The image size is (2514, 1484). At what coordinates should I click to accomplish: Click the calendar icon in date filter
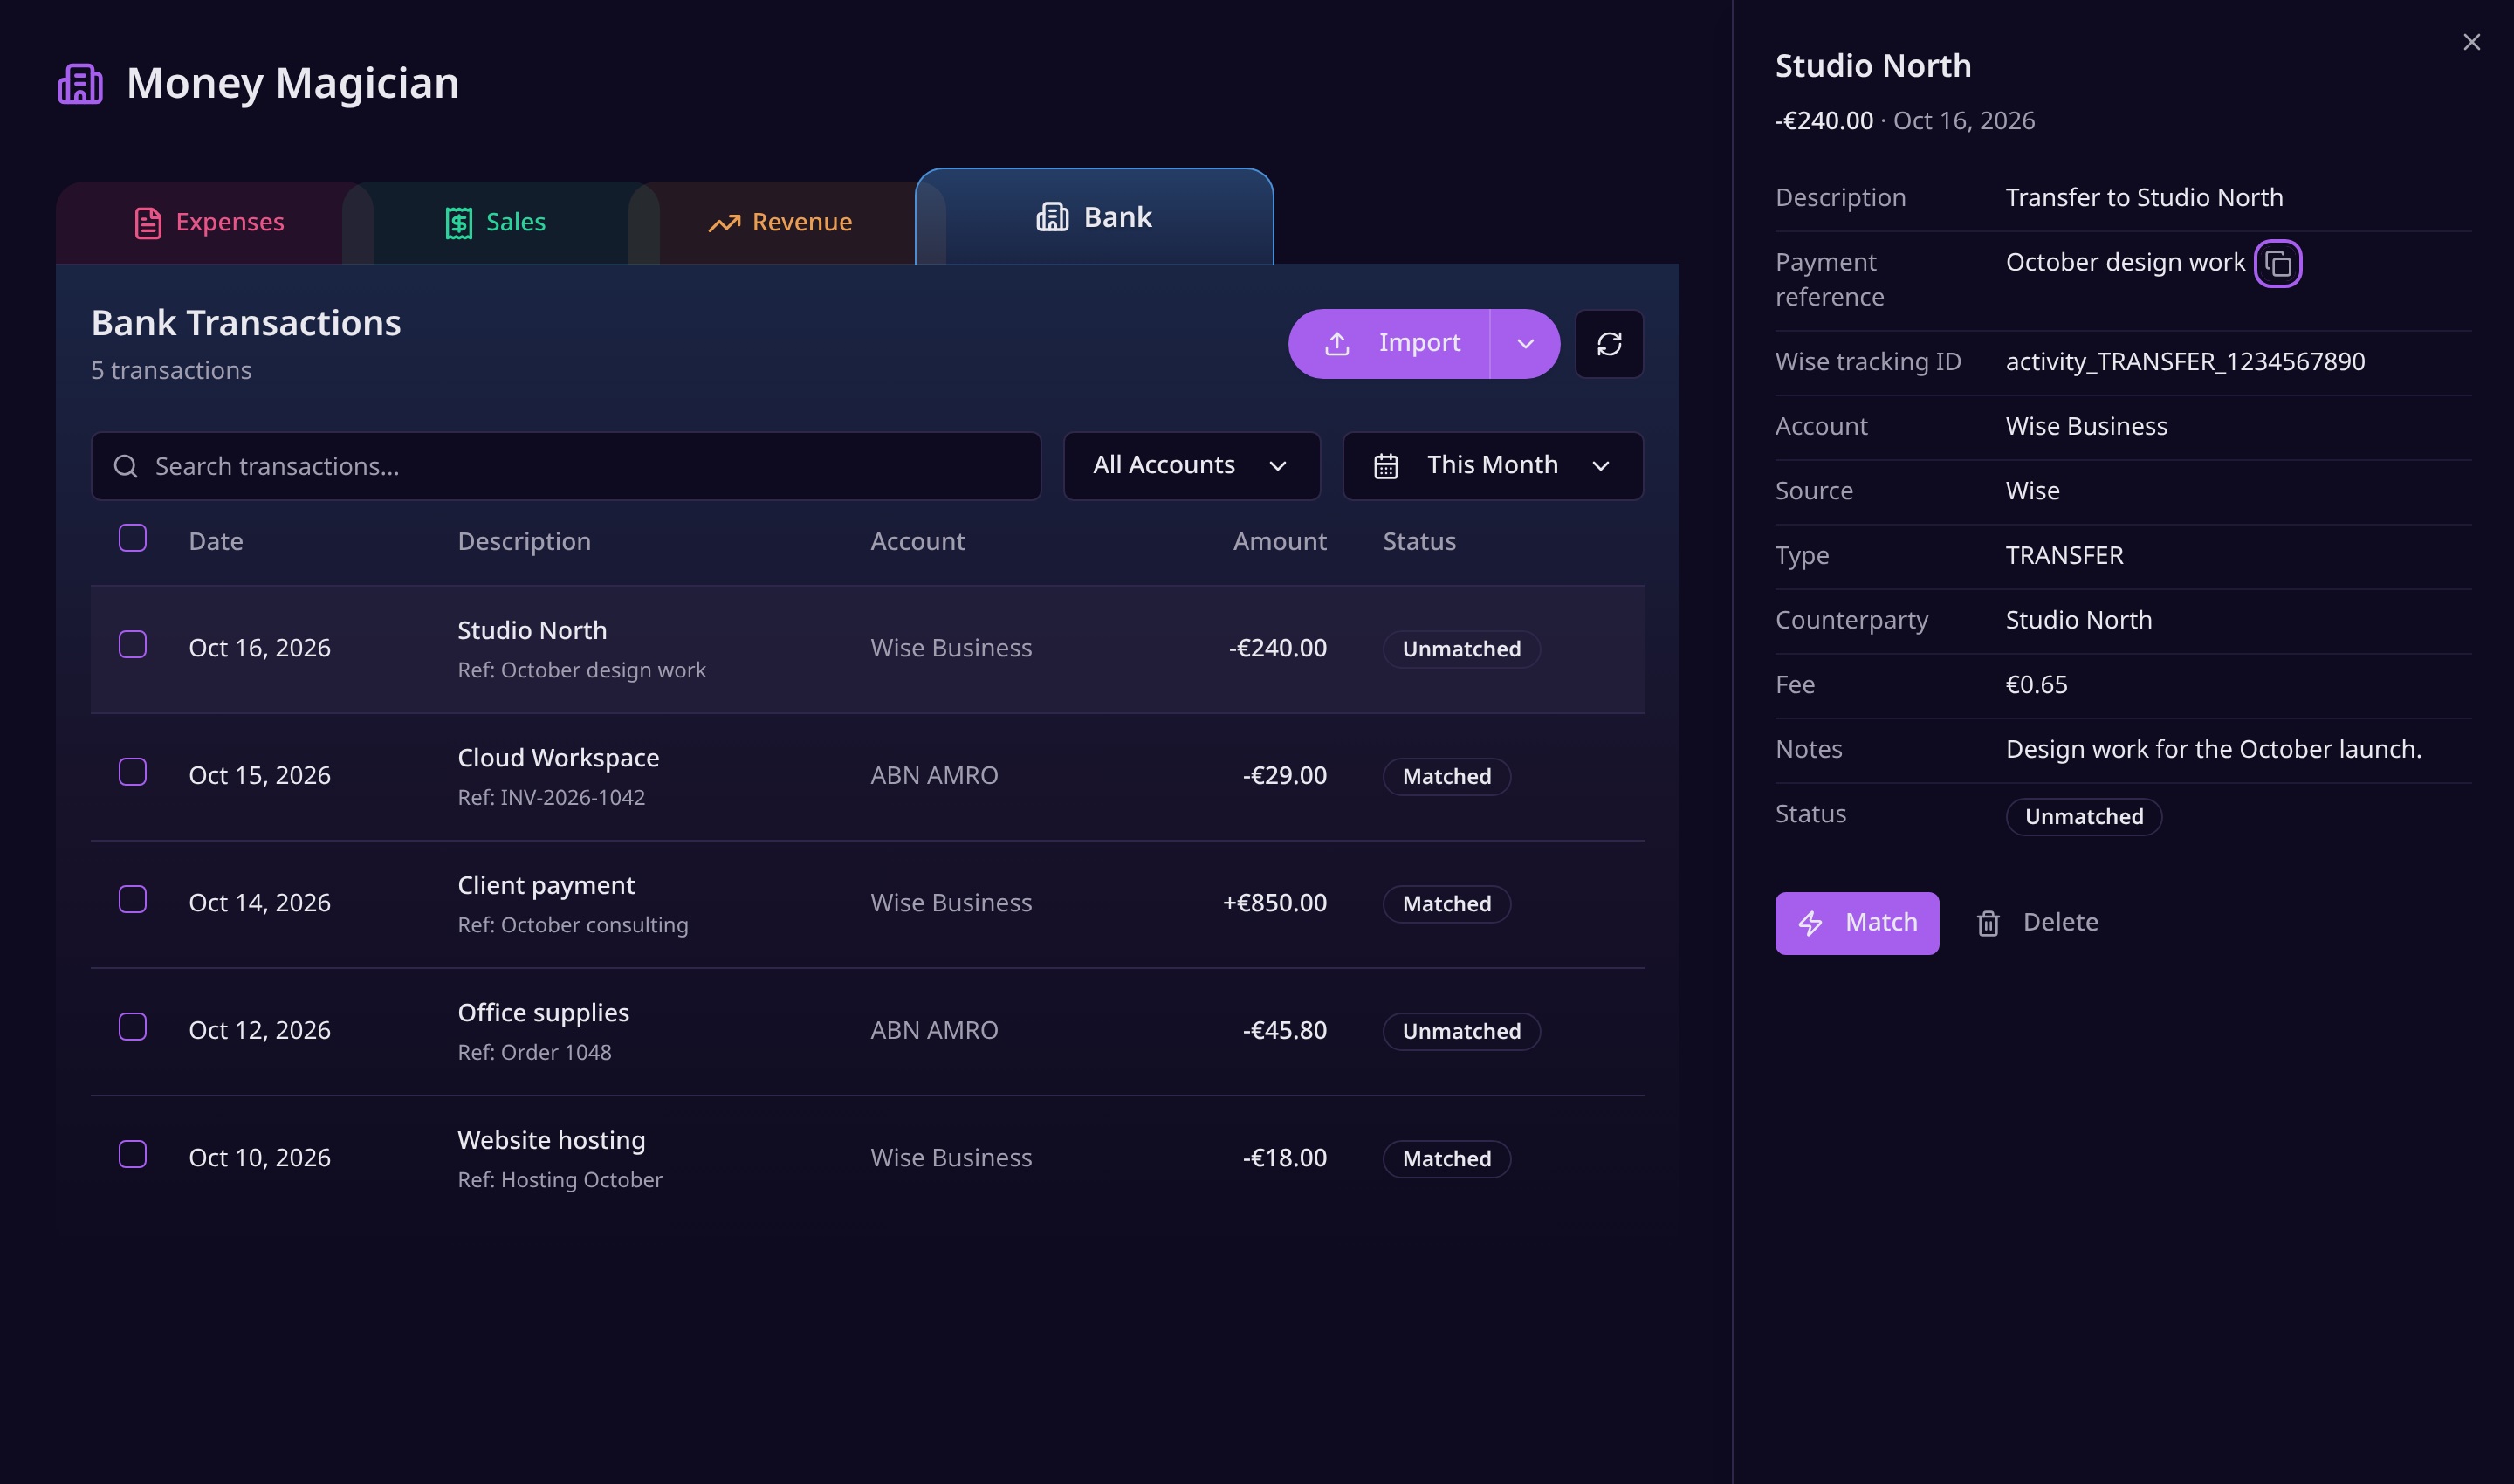coord(1385,466)
